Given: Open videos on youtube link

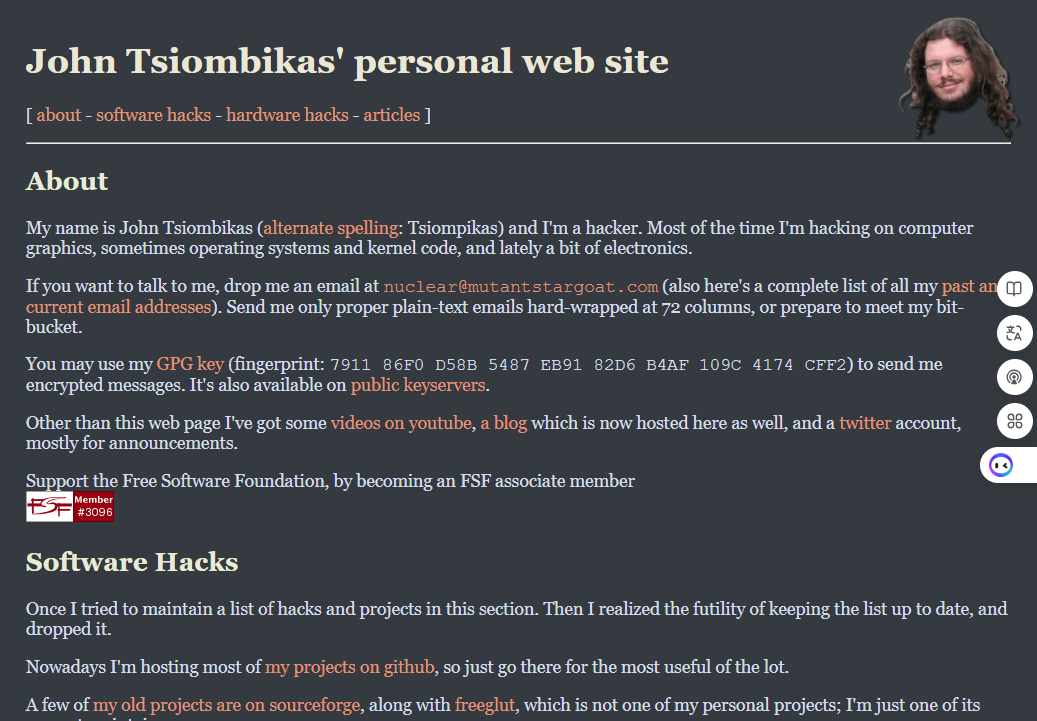Looking at the screenshot, I should (x=401, y=423).
